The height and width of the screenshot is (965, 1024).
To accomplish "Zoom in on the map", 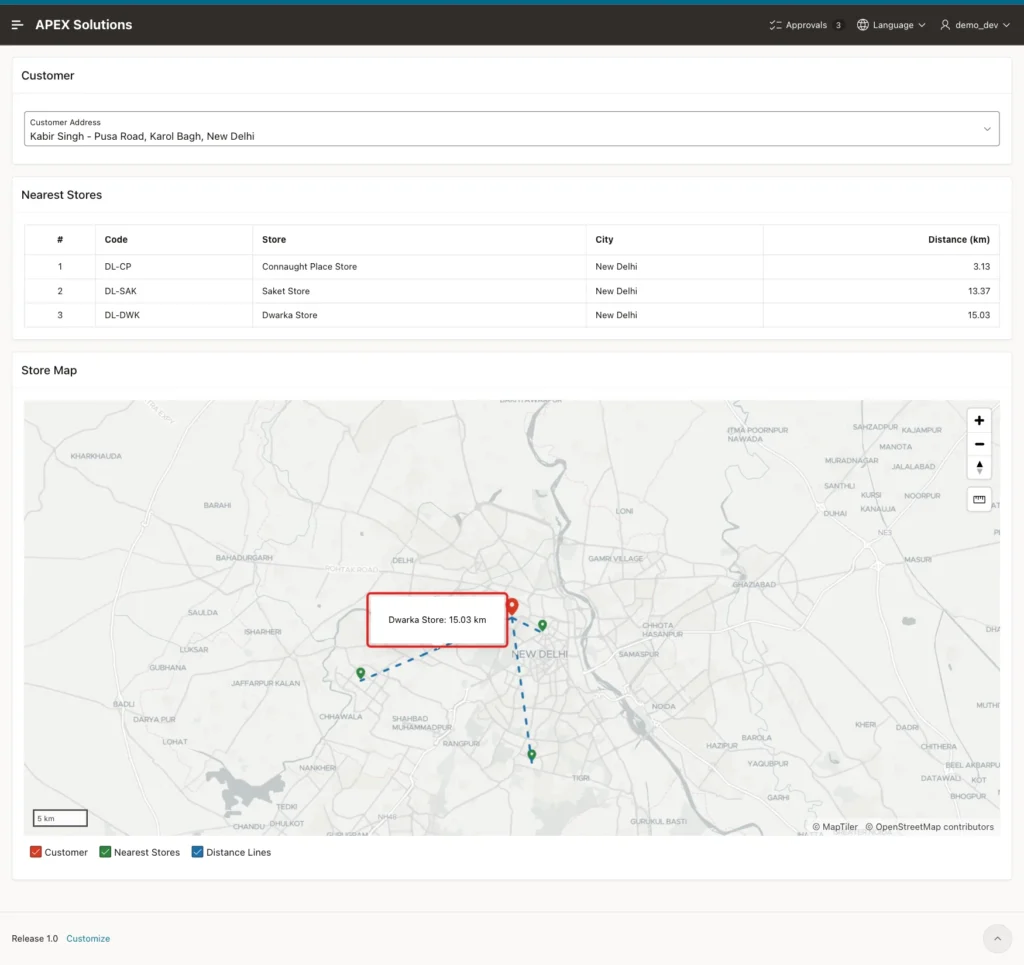I will 979,420.
